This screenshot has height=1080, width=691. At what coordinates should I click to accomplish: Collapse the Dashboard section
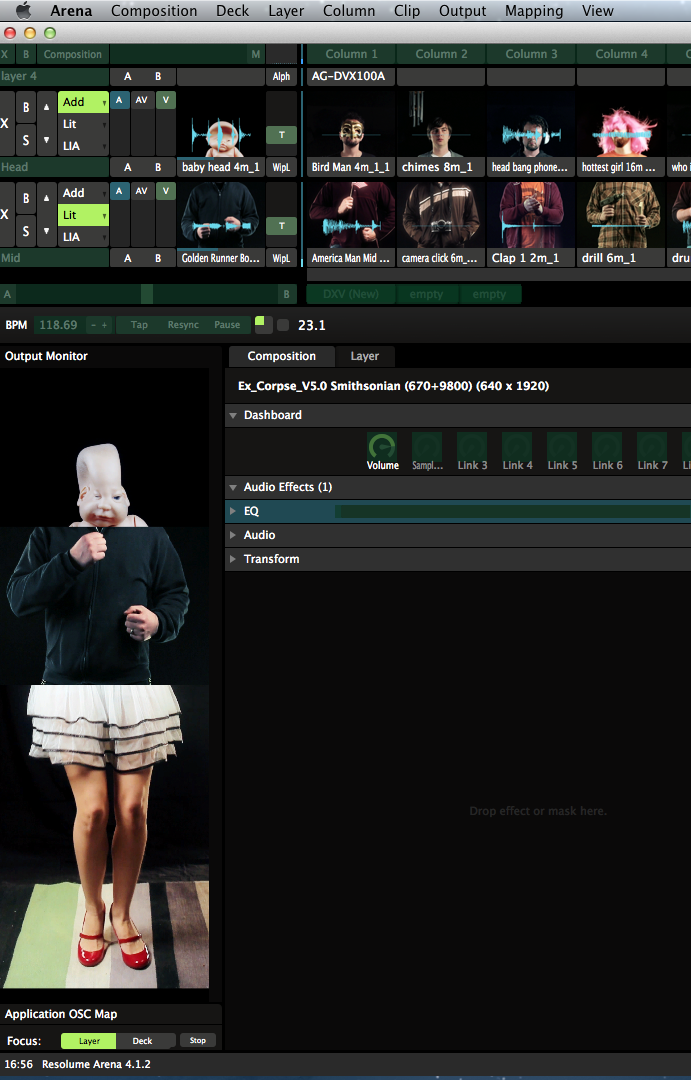(x=234, y=415)
